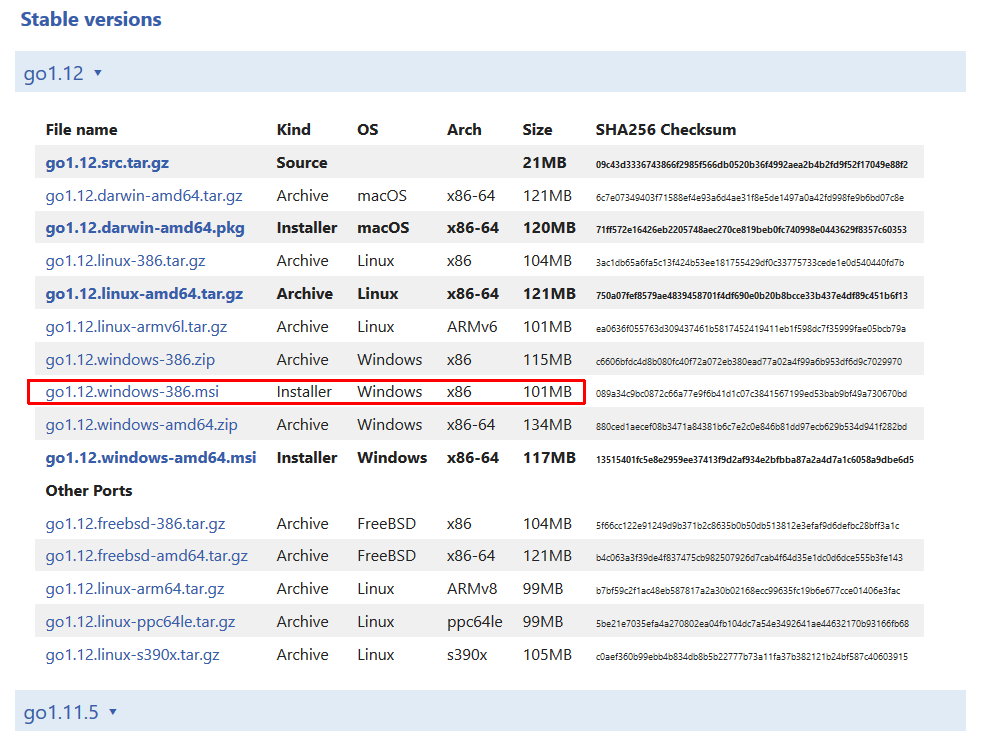The image size is (982, 755).
Task: Click s390x arch cell
Action: pyautogui.click(x=467, y=655)
